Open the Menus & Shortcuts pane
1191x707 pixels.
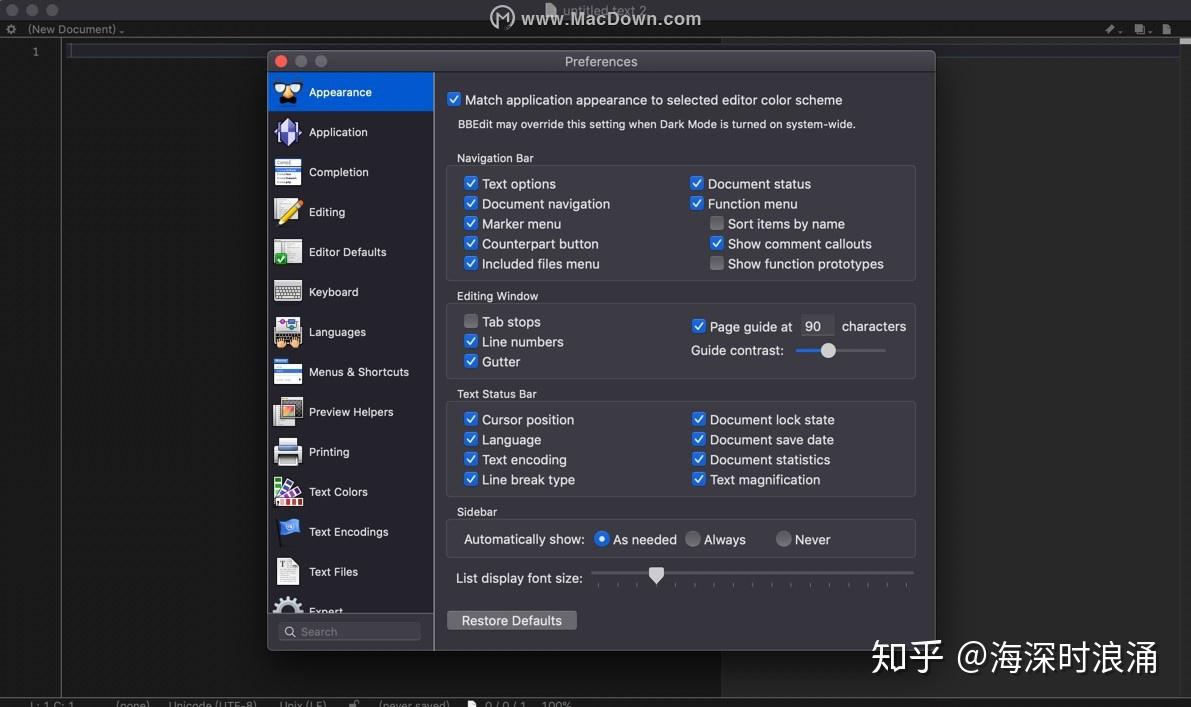[x=358, y=371]
